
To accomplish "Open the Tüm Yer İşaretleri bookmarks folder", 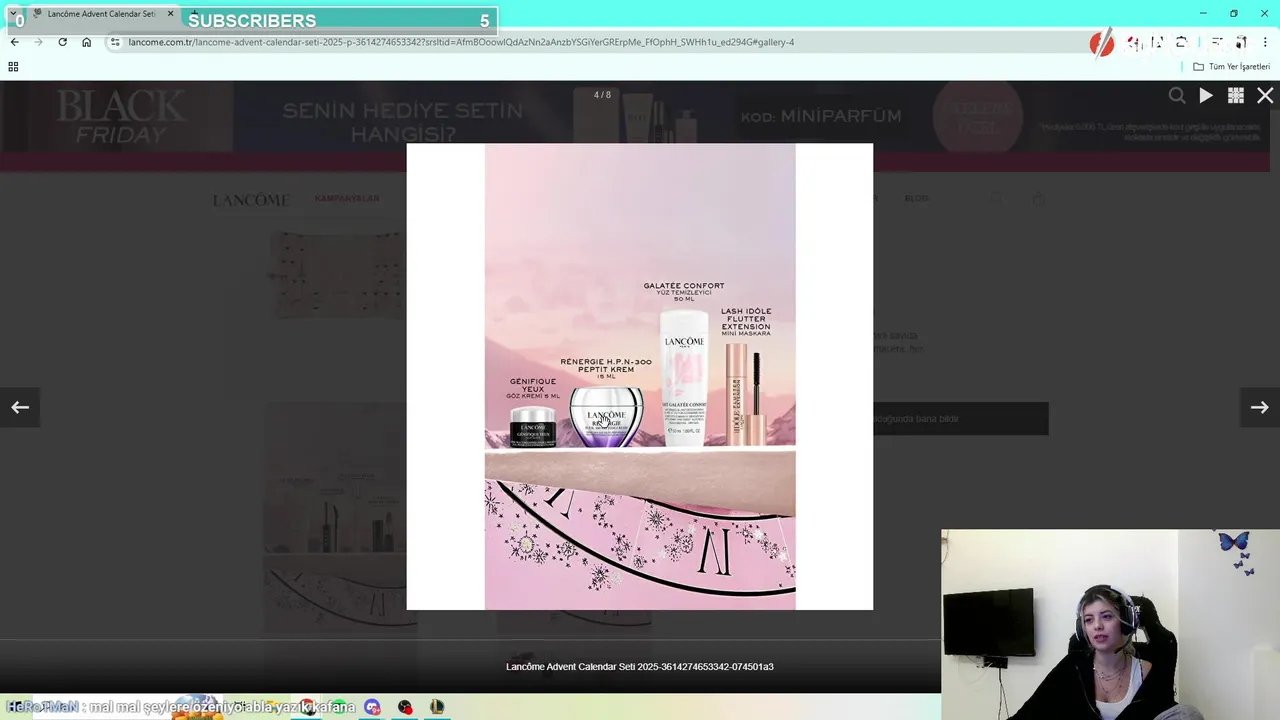I will [x=1232, y=66].
